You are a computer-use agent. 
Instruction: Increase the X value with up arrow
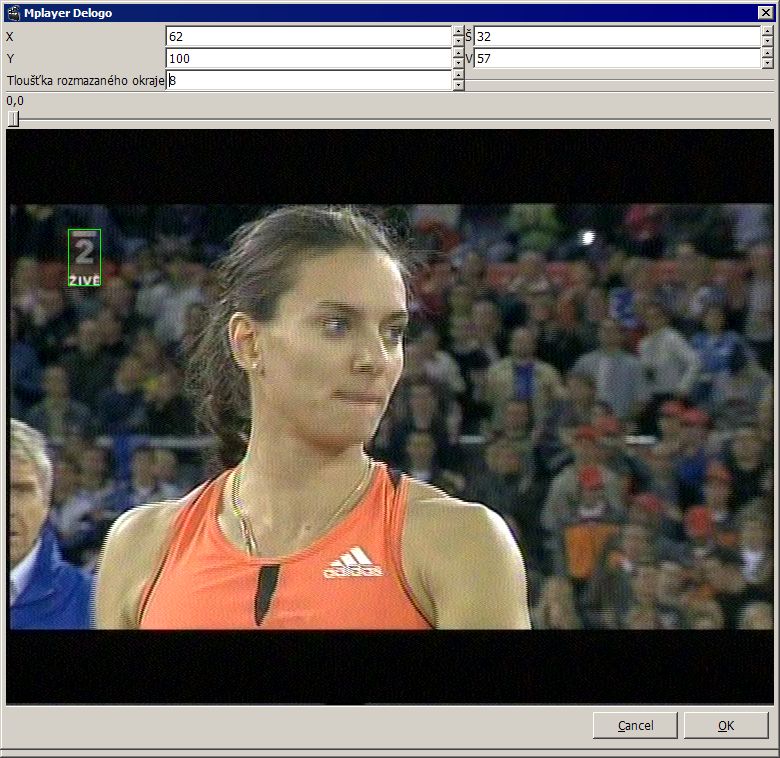pos(458,31)
